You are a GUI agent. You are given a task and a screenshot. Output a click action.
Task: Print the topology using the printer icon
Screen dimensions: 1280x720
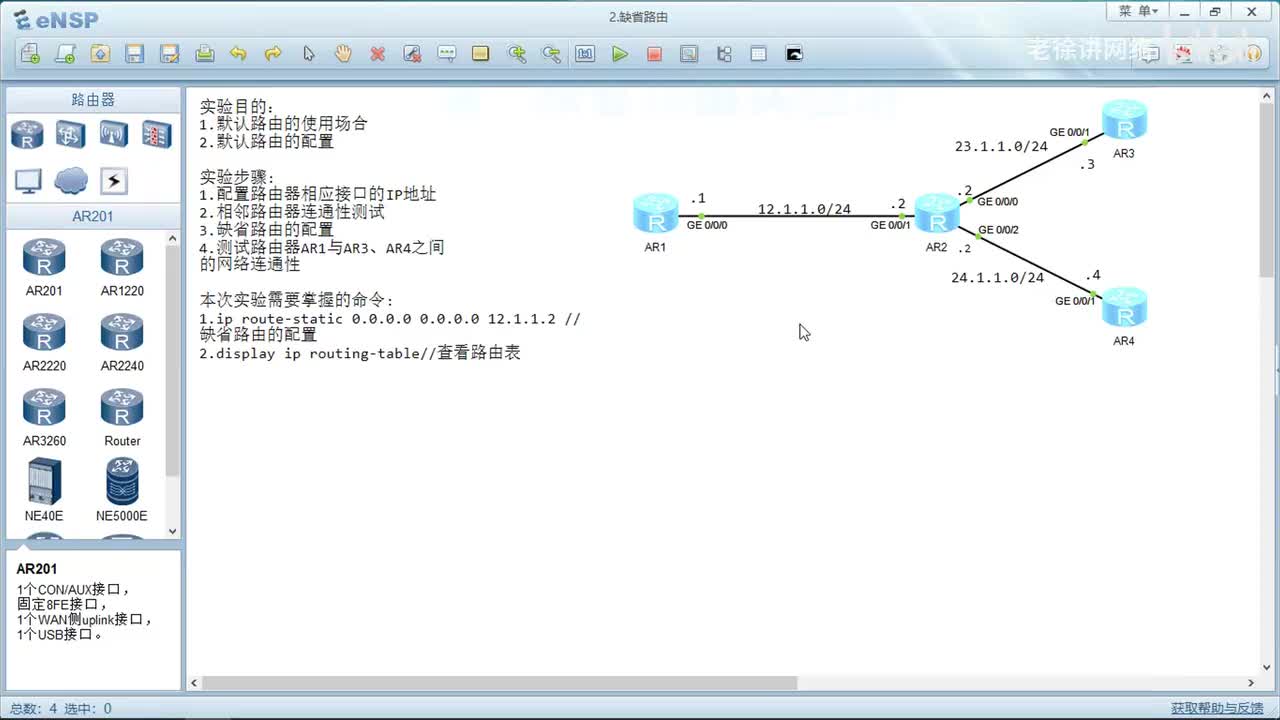tap(204, 54)
